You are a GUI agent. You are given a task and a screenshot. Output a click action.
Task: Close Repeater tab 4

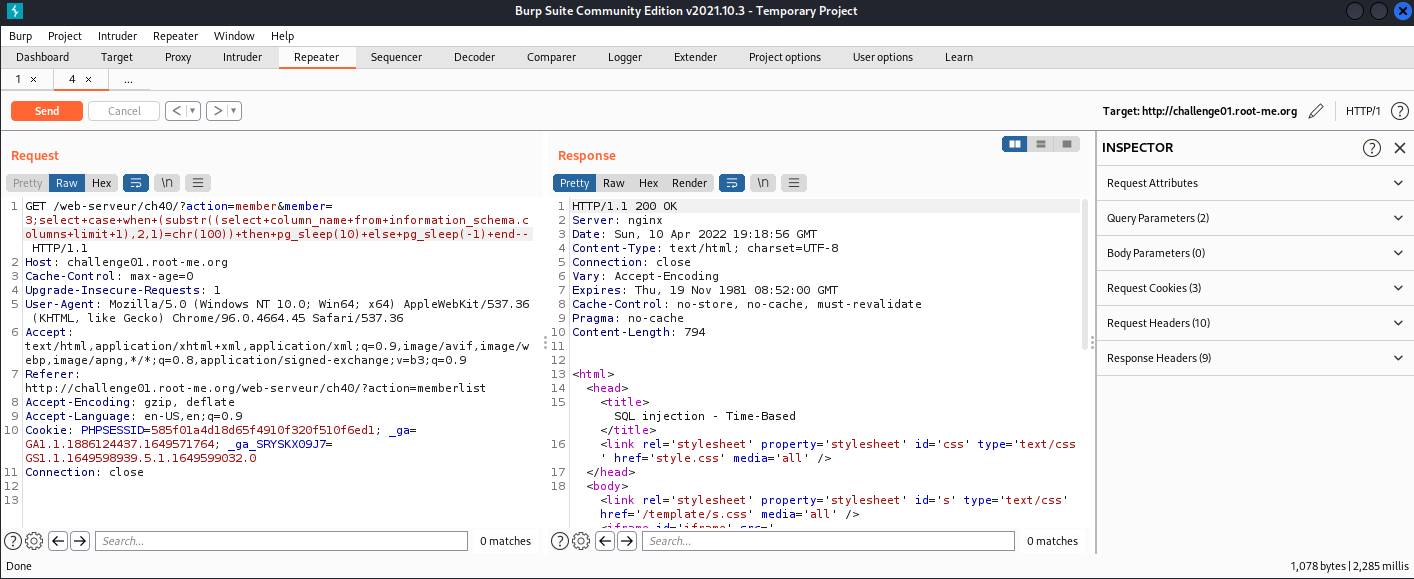pos(87,79)
